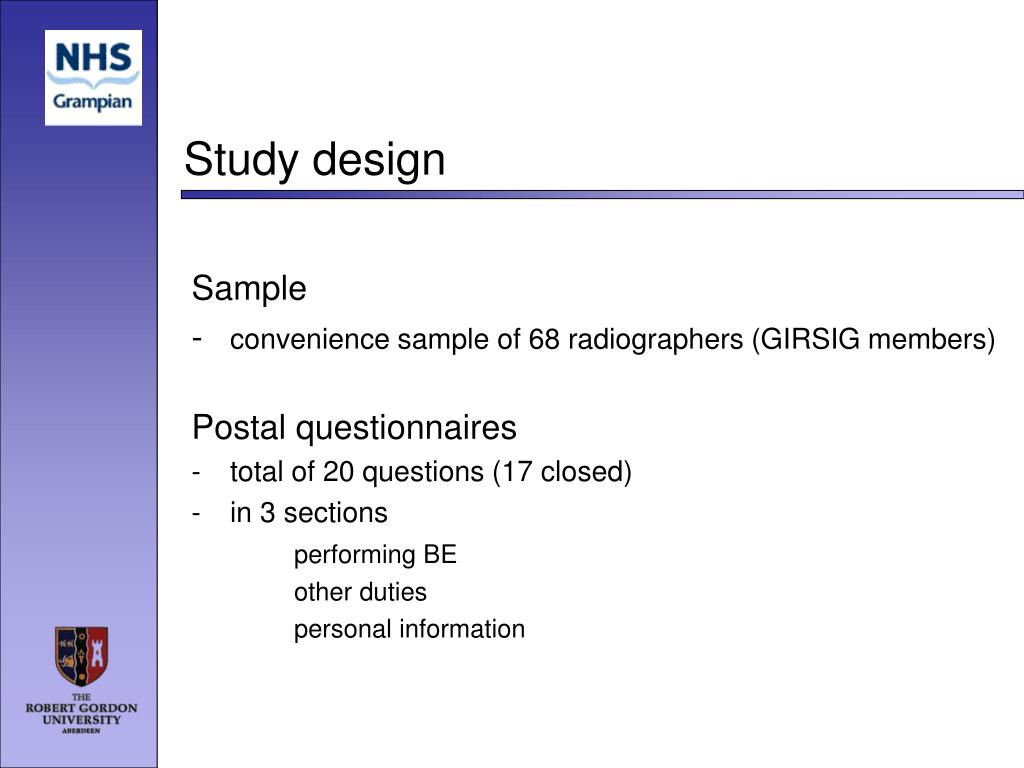Click the NHS Grampian logo
1024x768 pixels.
tap(93, 78)
